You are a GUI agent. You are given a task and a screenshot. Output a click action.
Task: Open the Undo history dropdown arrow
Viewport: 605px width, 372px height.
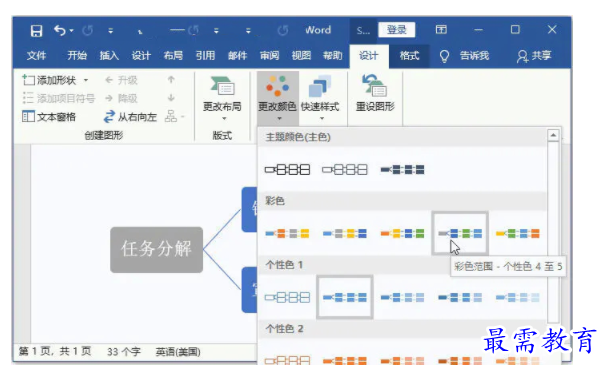point(72,30)
